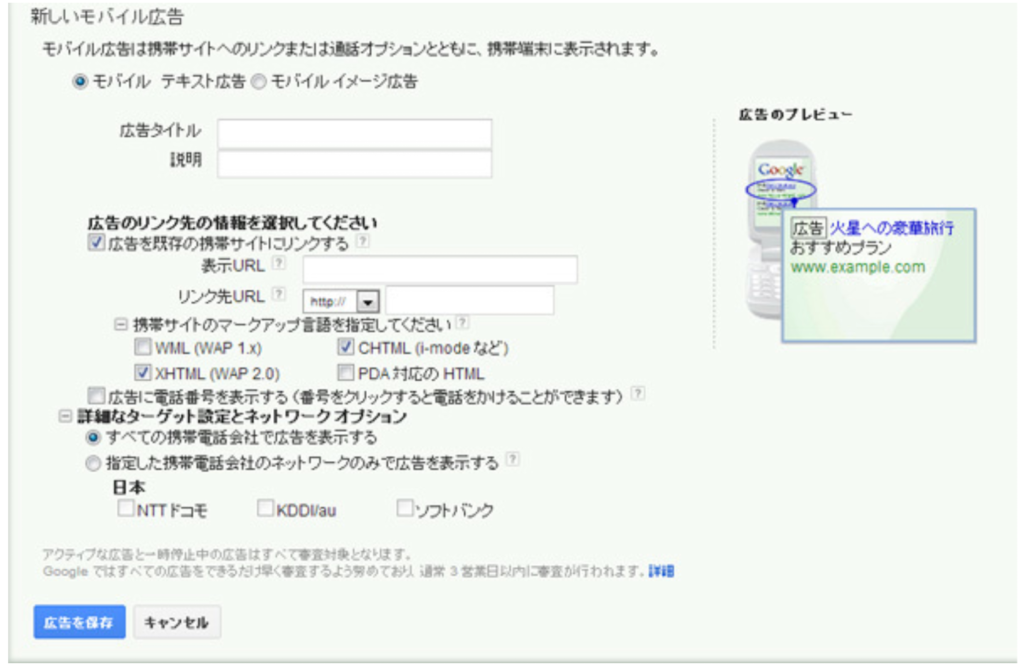The width and height of the screenshot is (1024, 669).
Task: Click help icon next to 指定した携帯電話会社 option
Action: coord(513,461)
